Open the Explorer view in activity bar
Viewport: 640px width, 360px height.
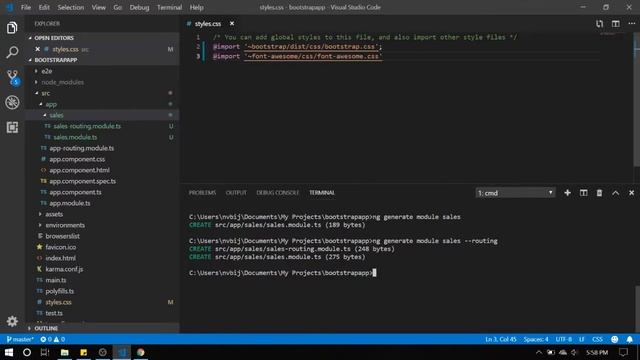(x=12, y=28)
